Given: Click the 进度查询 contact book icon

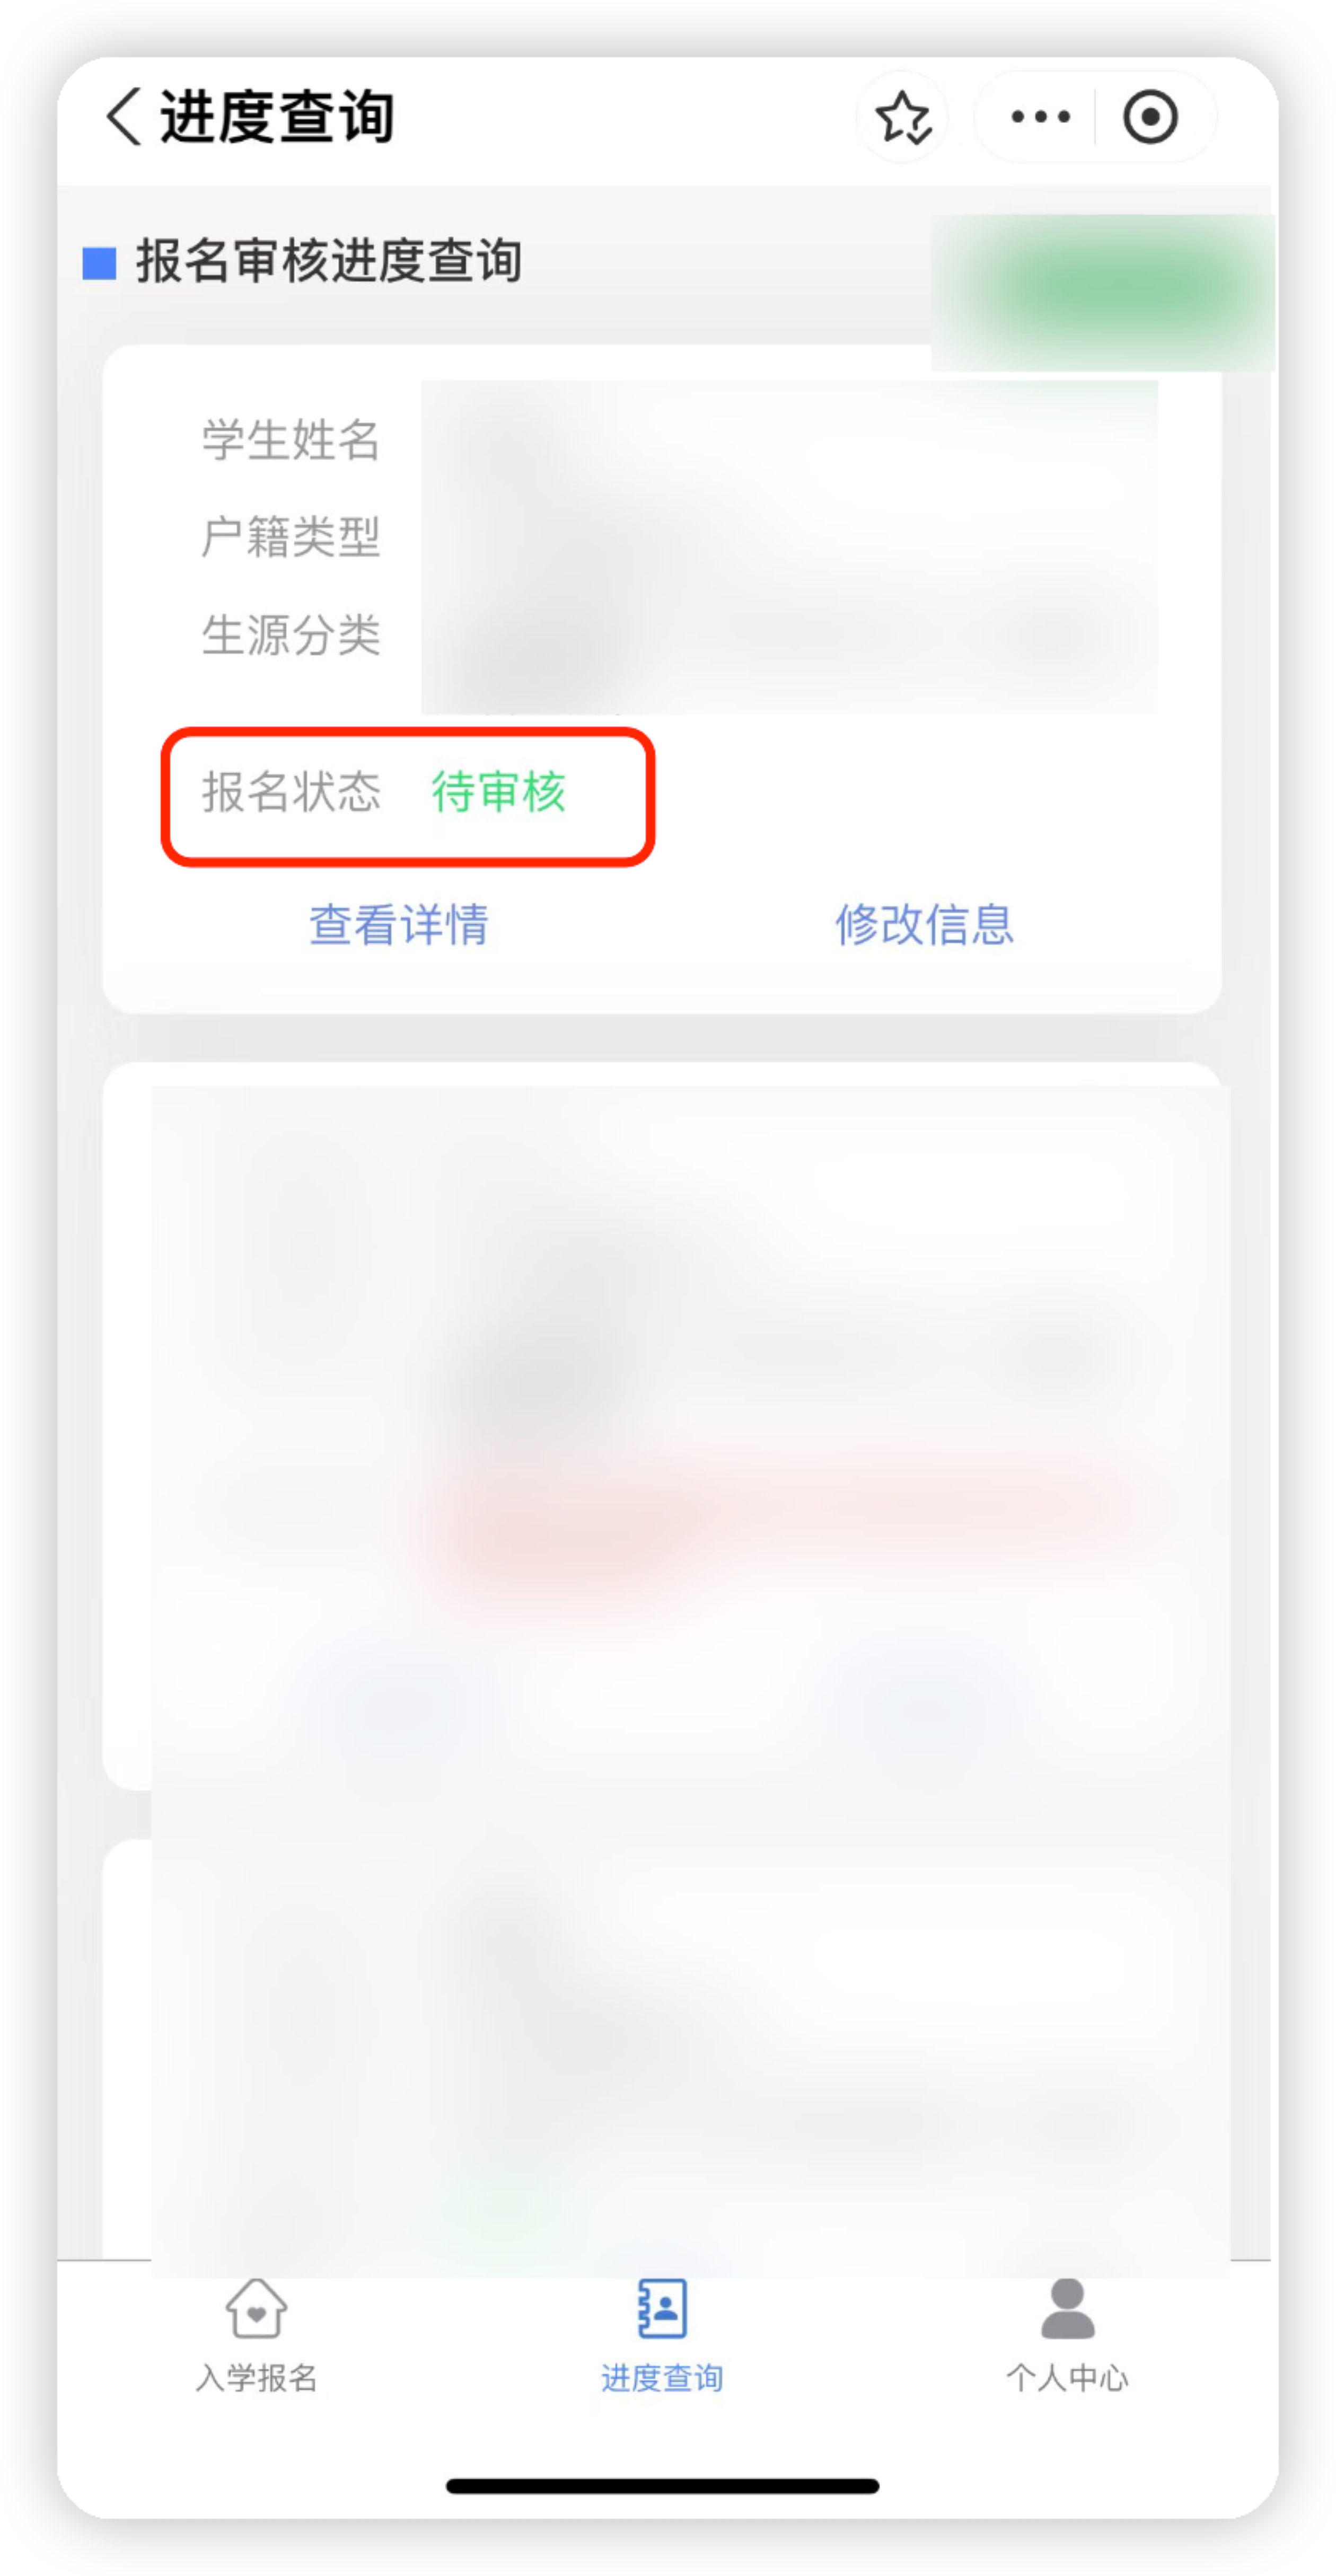Looking at the screenshot, I should coord(662,2308).
